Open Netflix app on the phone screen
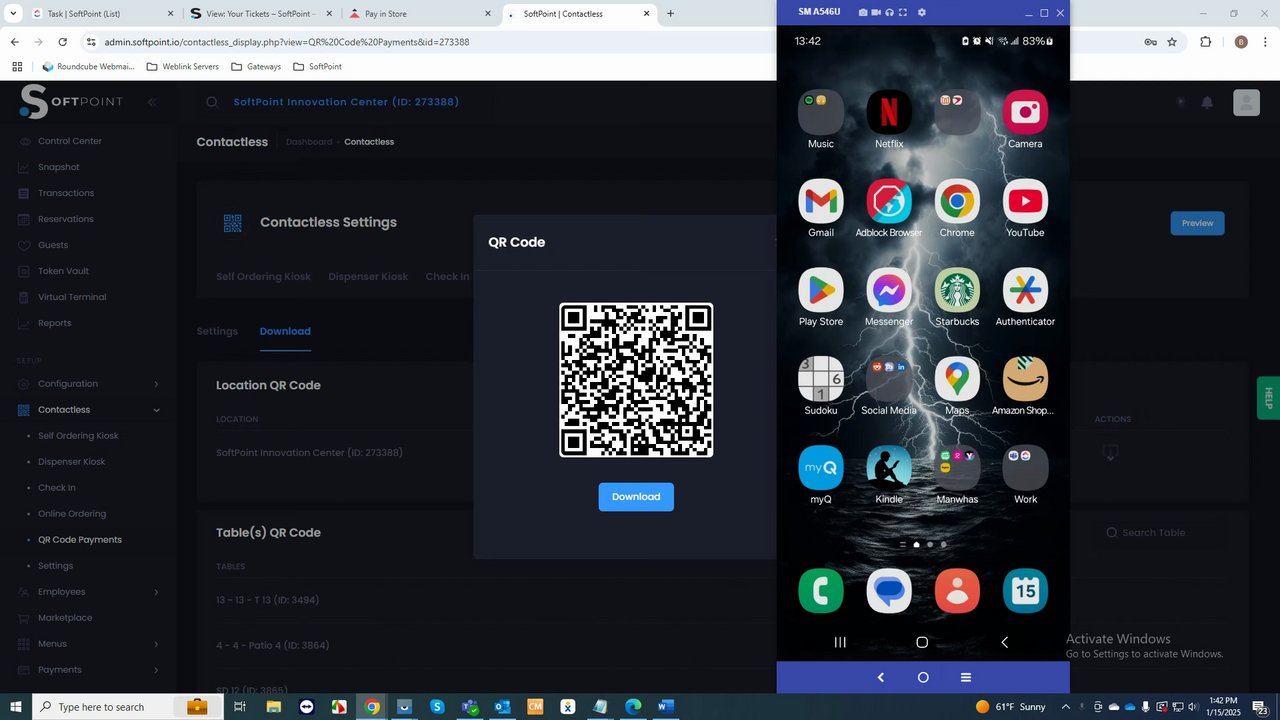The height and width of the screenshot is (720, 1280). (x=889, y=112)
